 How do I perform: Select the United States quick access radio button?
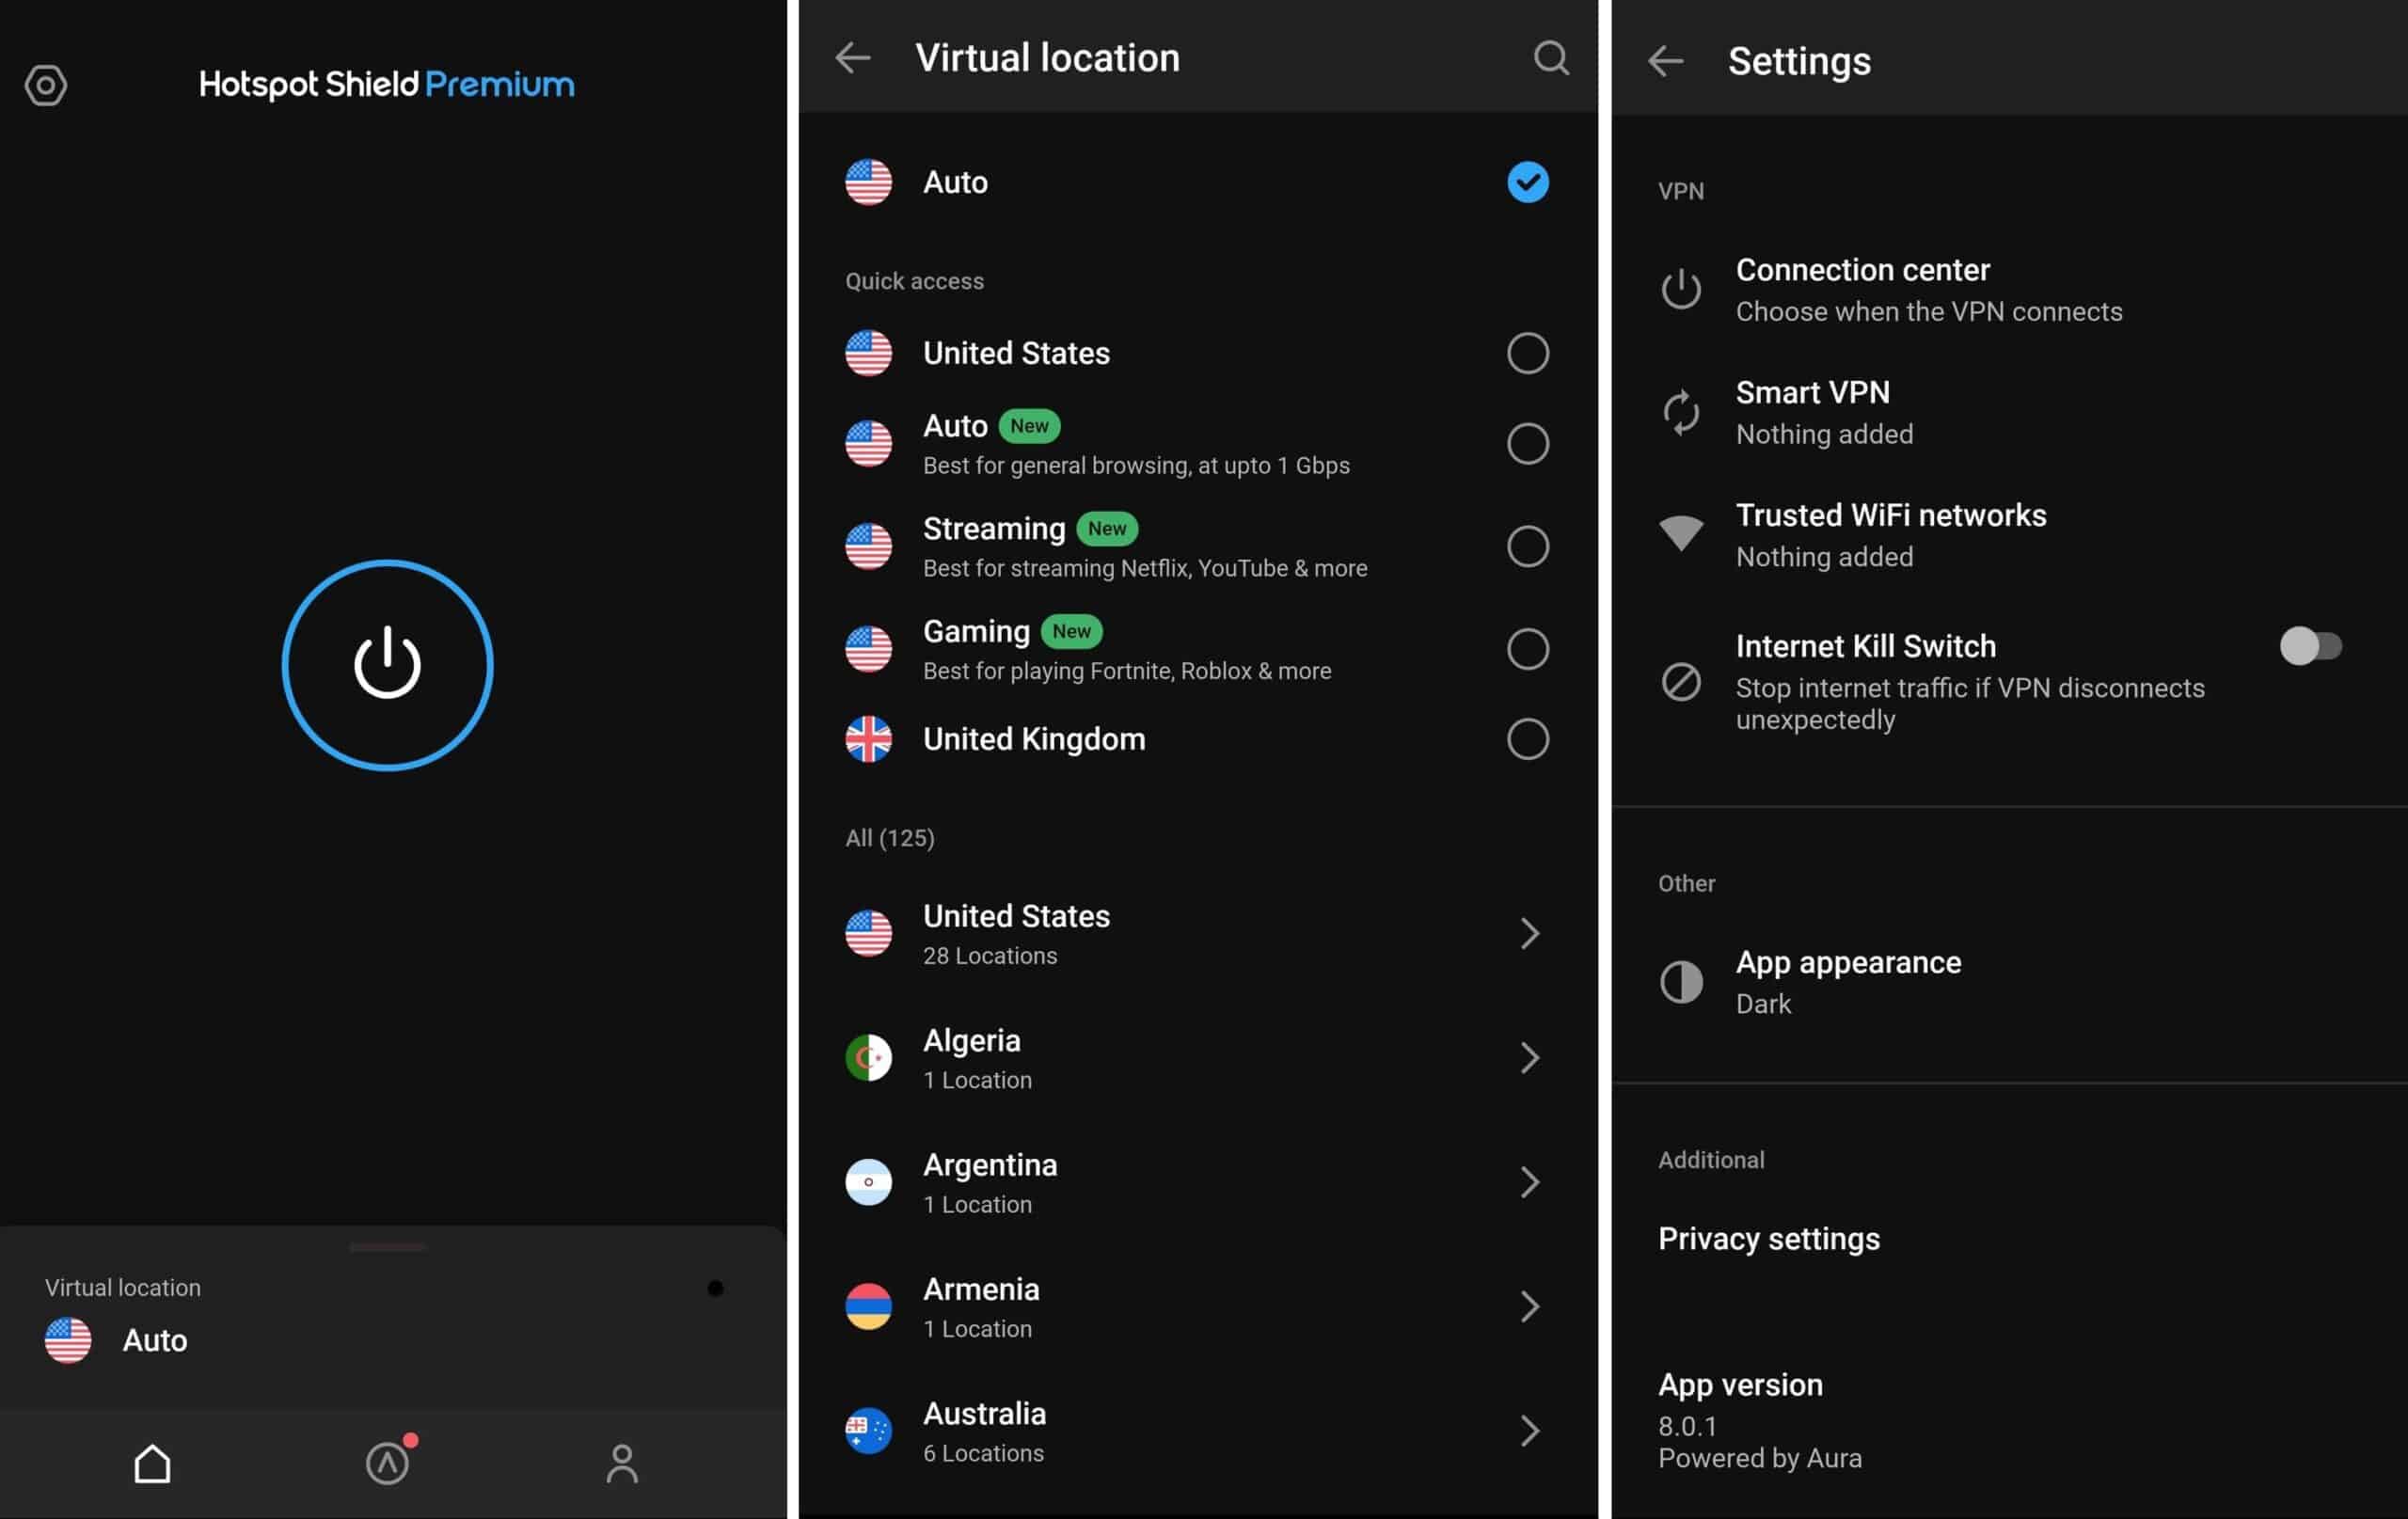1527,353
